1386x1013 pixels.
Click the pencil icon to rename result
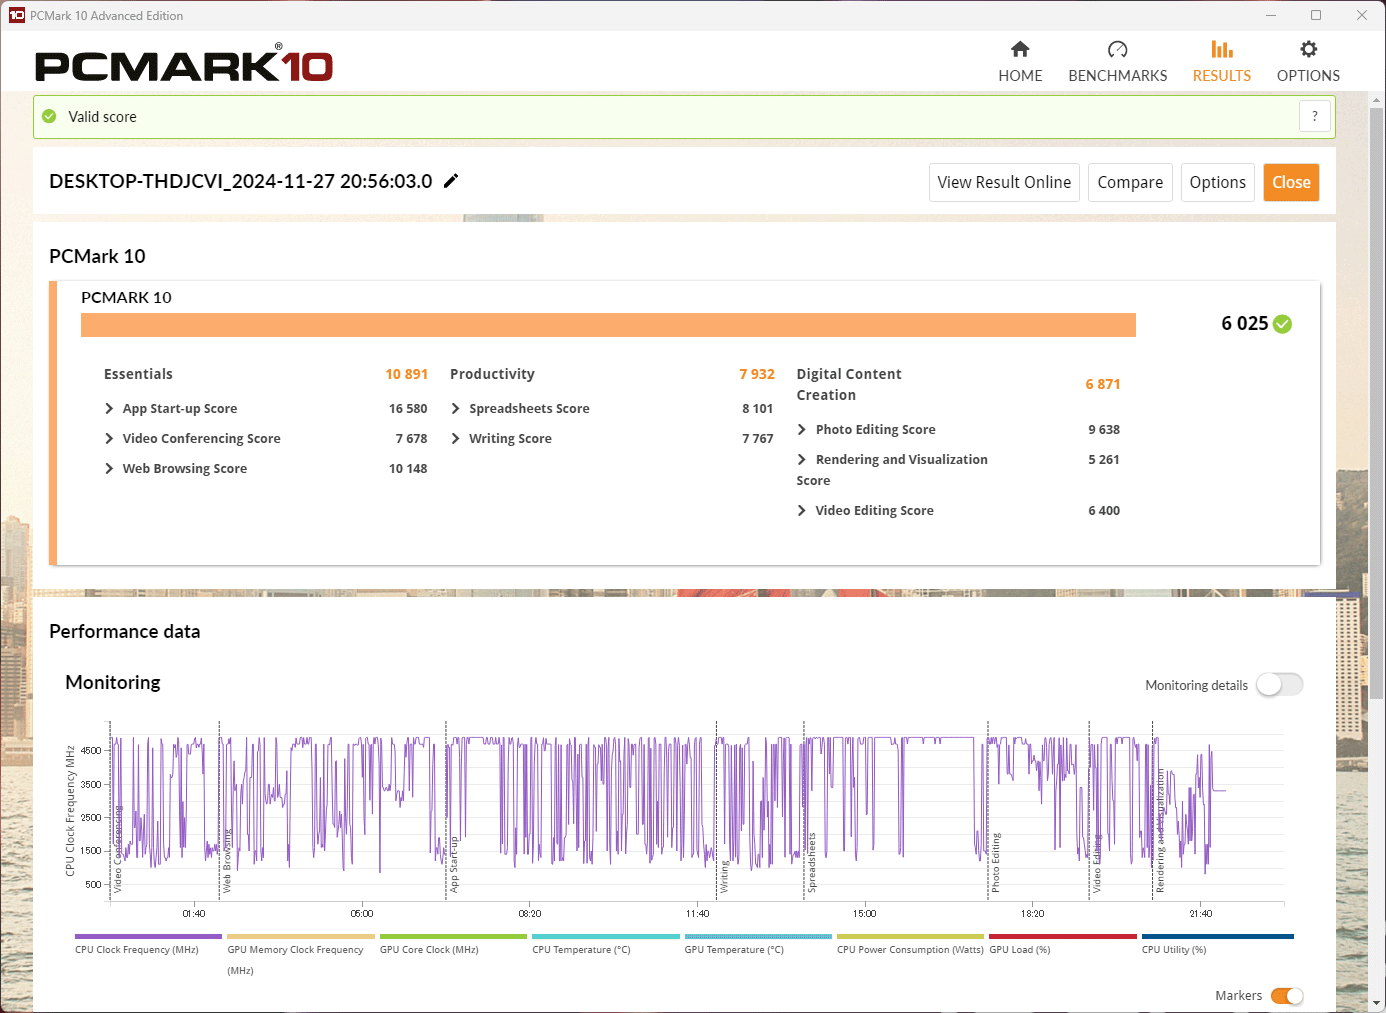(x=451, y=181)
